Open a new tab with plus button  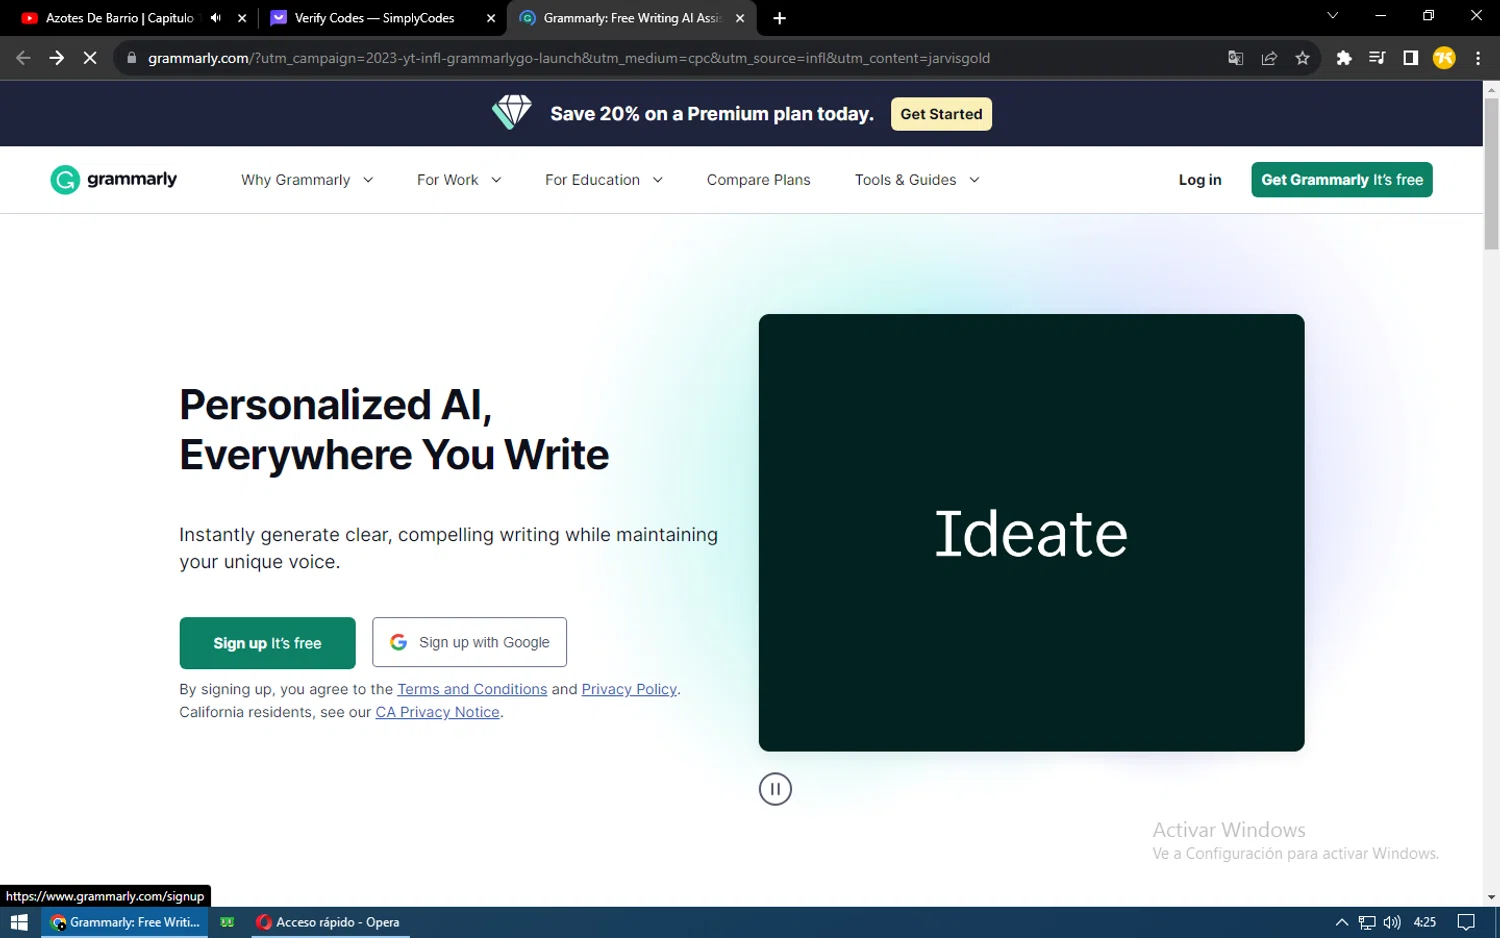point(779,18)
